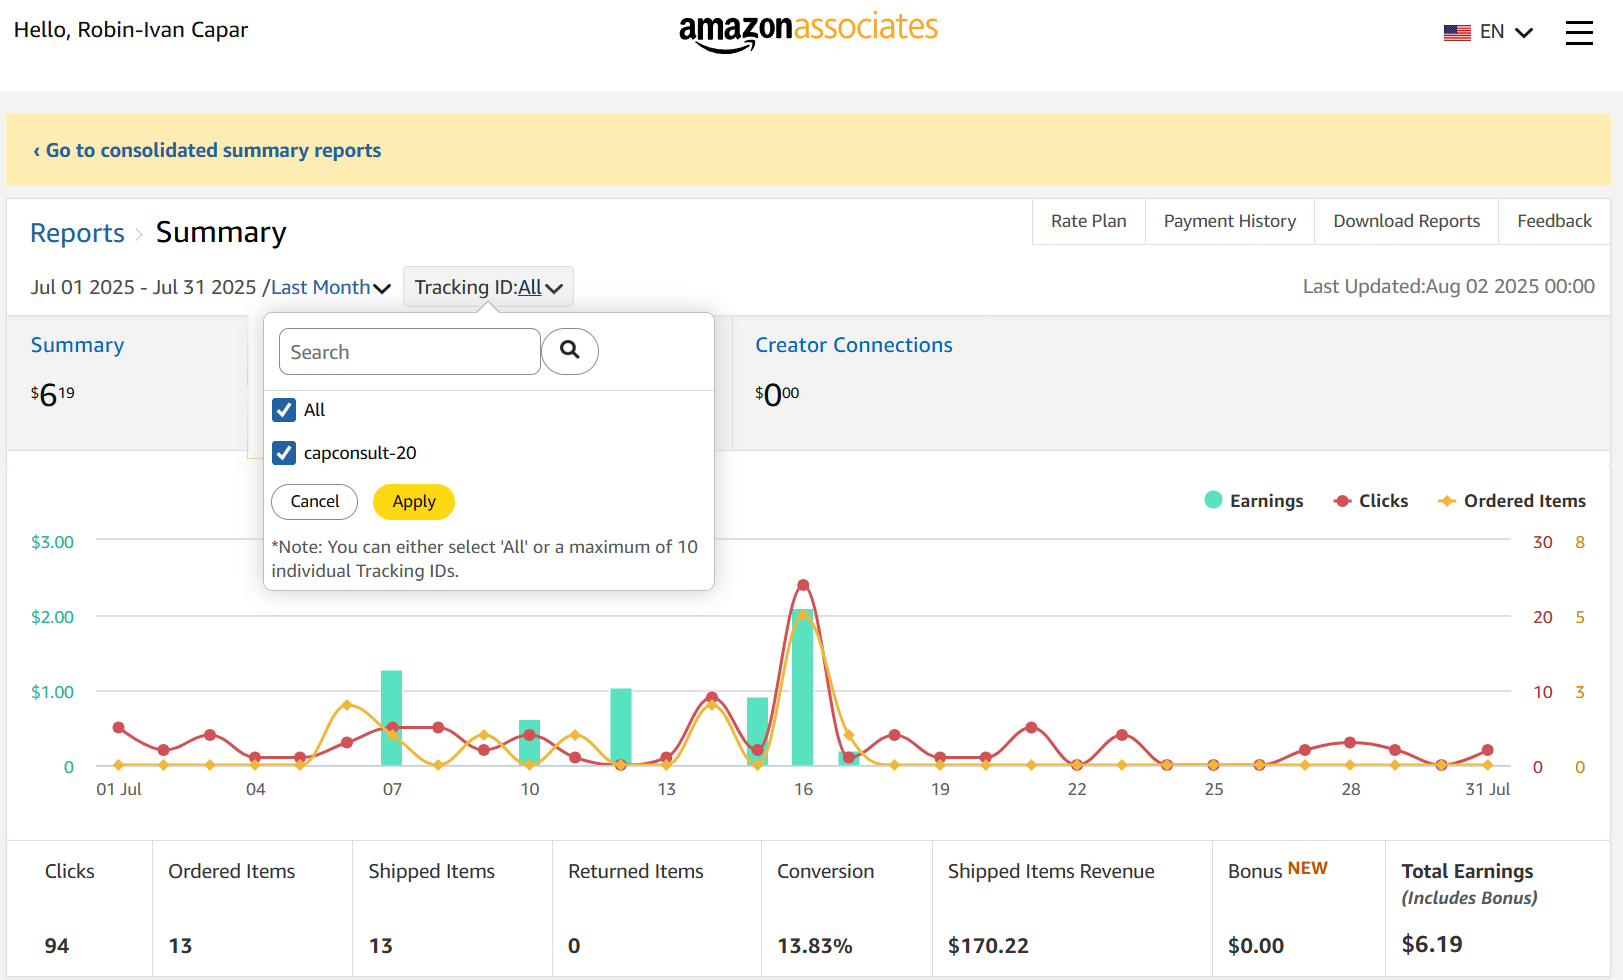Click the Amazon Associates logo
Image resolution: width=1623 pixels, height=980 pixels.
[x=808, y=32]
